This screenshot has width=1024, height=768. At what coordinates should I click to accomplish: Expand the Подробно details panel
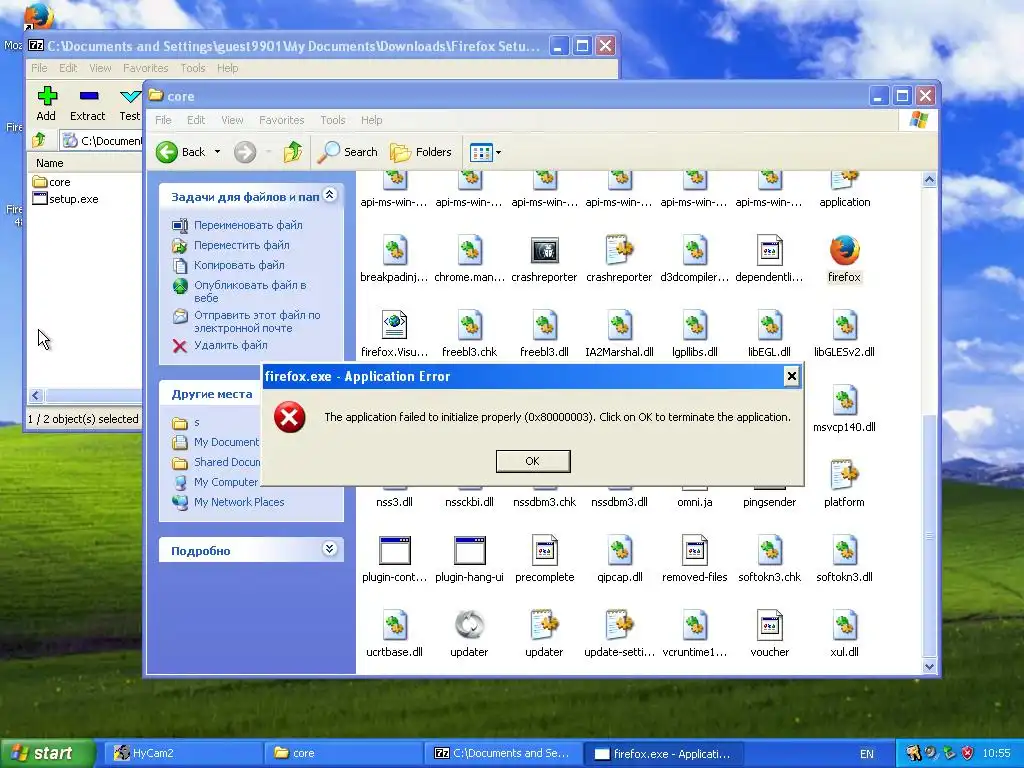[x=330, y=549]
